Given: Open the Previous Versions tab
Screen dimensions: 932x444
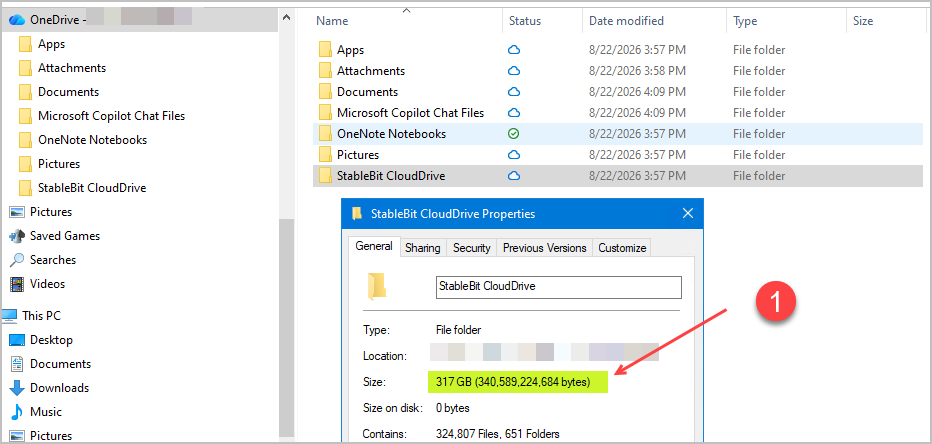Looking at the screenshot, I should click(x=544, y=248).
